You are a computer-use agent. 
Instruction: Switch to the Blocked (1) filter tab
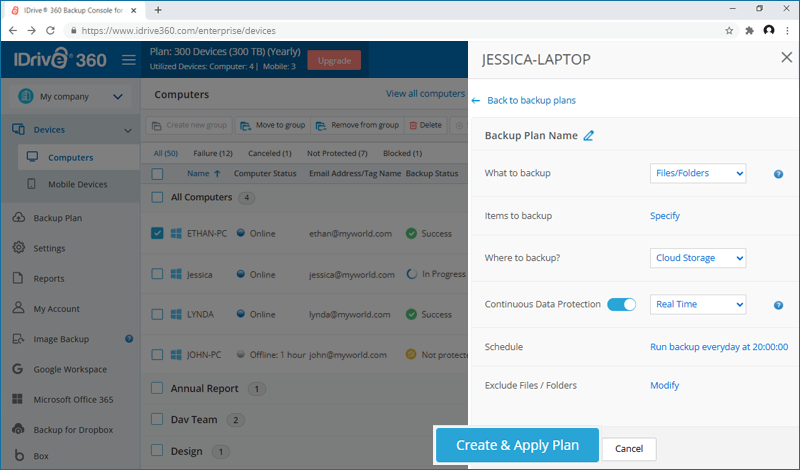coord(403,153)
